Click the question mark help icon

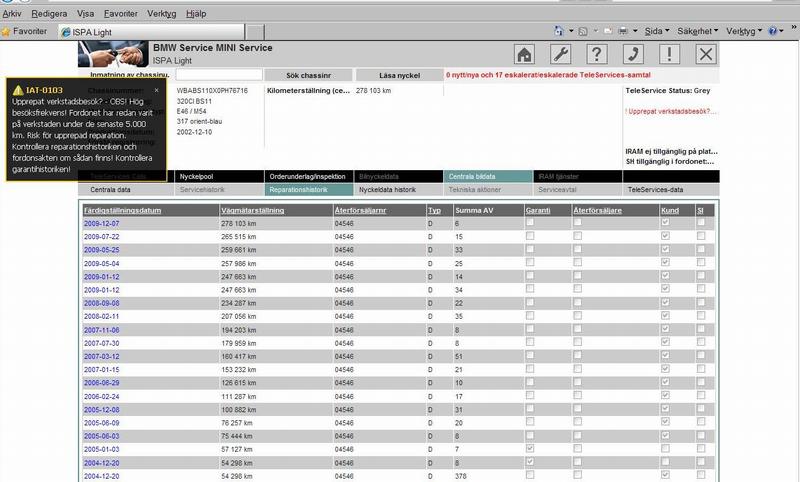pyautogui.click(x=597, y=55)
